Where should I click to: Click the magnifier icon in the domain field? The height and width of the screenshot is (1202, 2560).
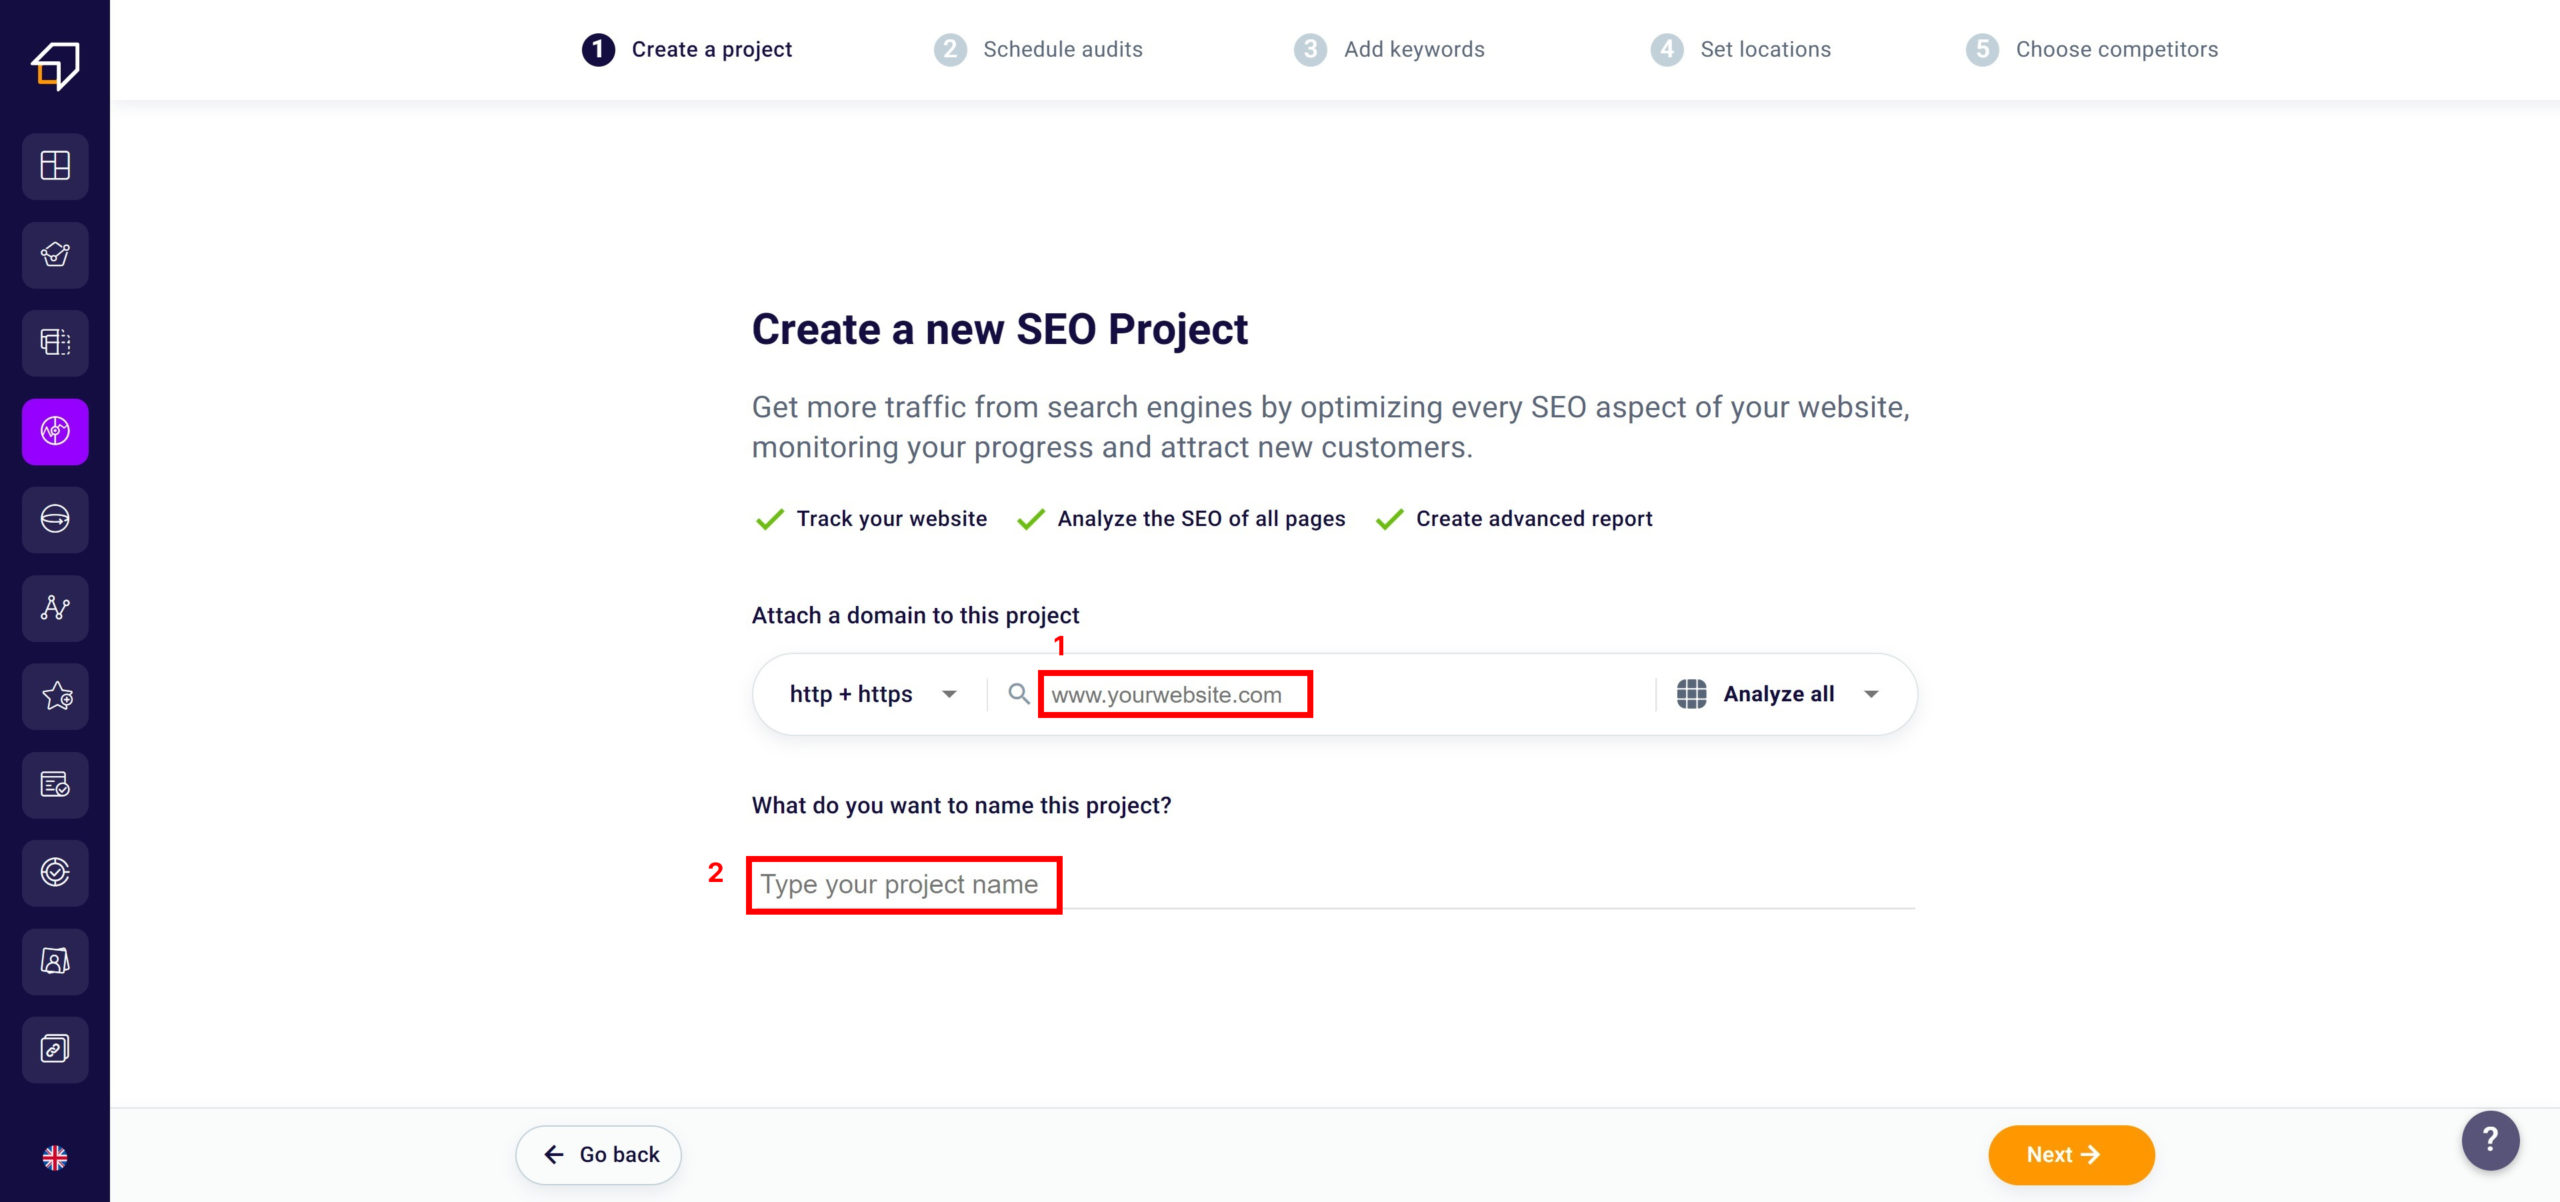coord(1018,694)
